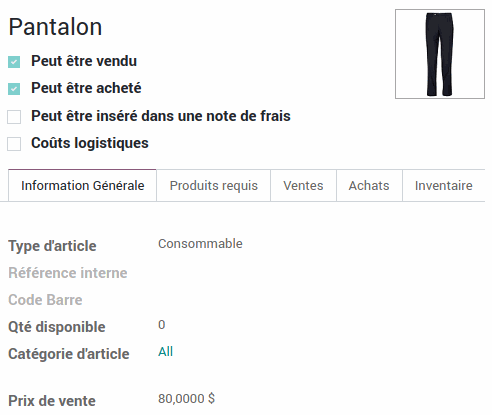Screen dimensions: 492x415
Task: Go to the Achats tab
Action: click(x=369, y=186)
